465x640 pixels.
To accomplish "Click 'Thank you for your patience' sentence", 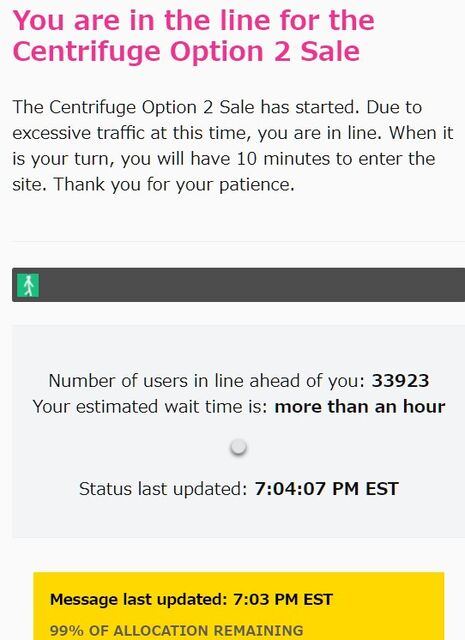I will pos(174,184).
